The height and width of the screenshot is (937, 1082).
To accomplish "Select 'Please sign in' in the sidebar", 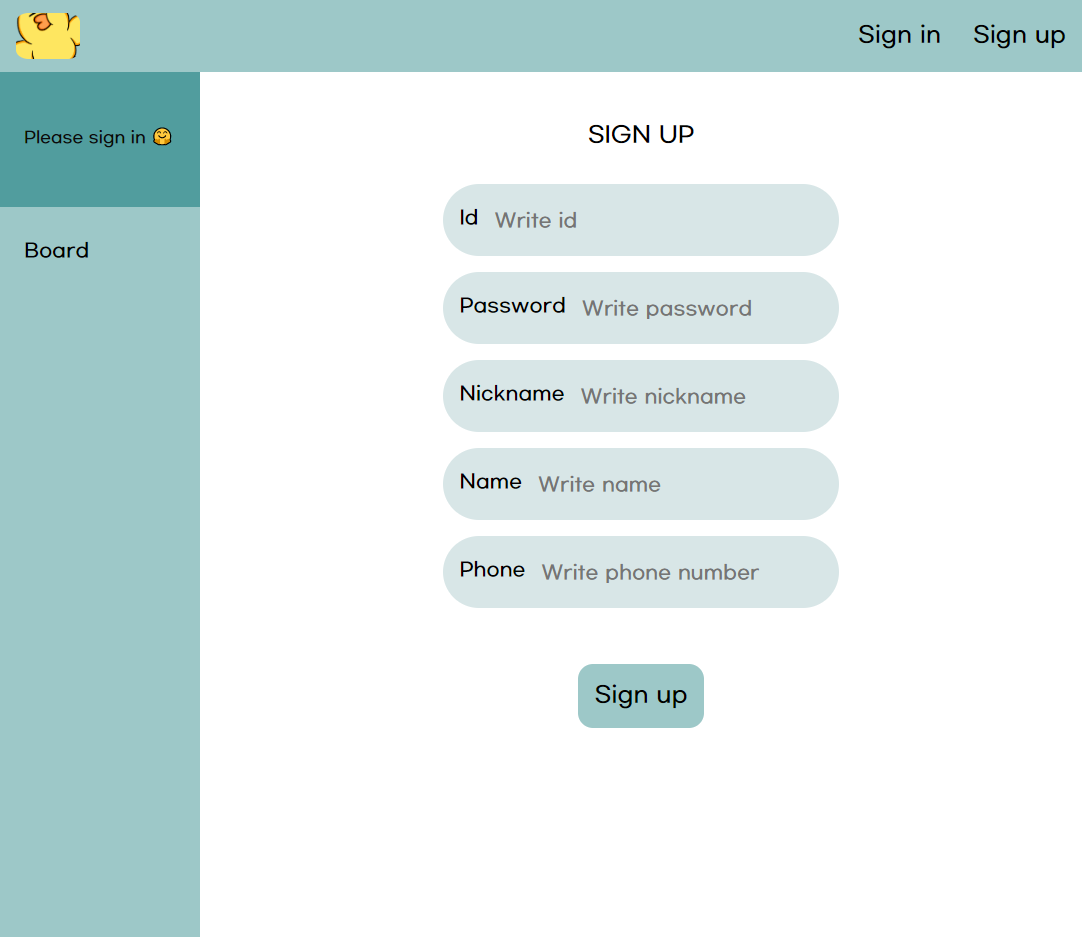I will [88, 137].
